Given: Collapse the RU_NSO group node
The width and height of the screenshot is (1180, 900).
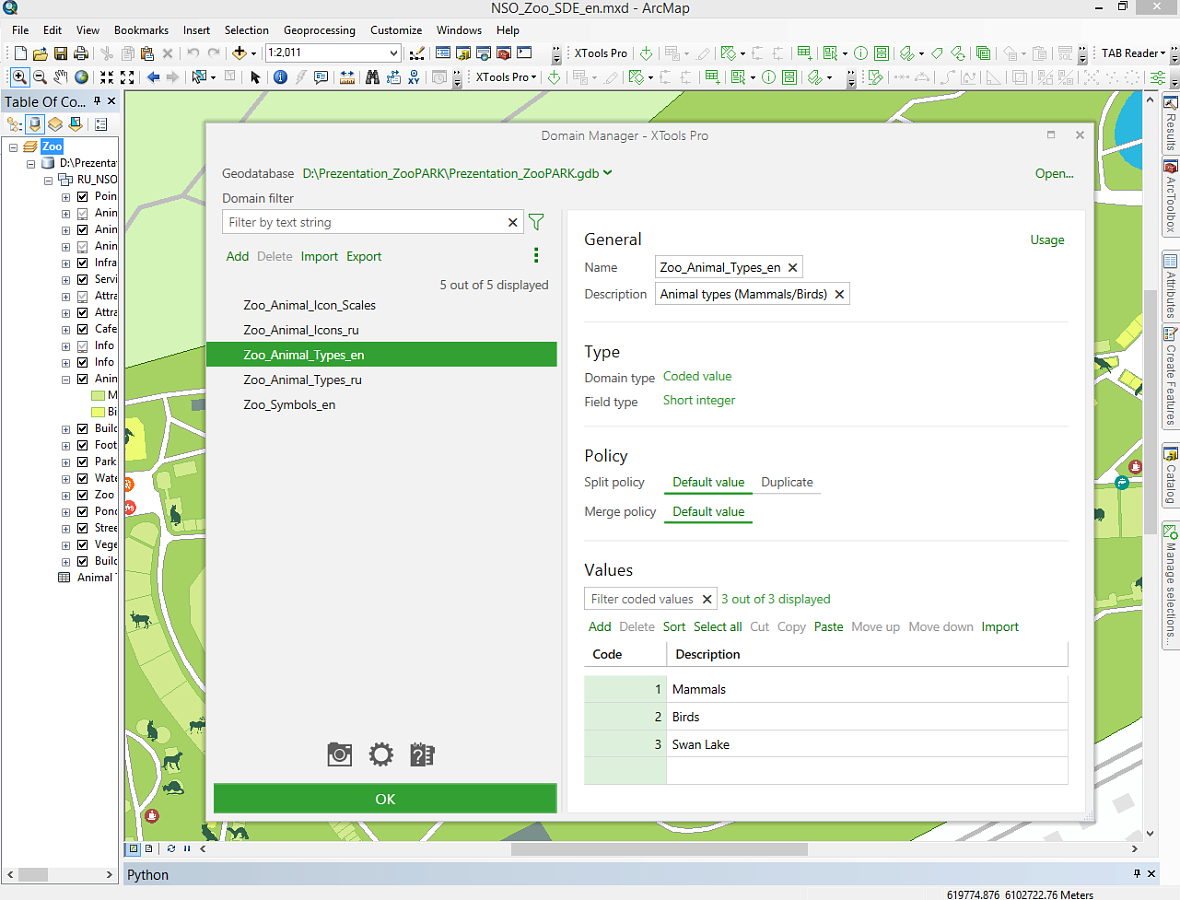Looking at the screenshot, I should pyautogui.click(x=48, y=180).
